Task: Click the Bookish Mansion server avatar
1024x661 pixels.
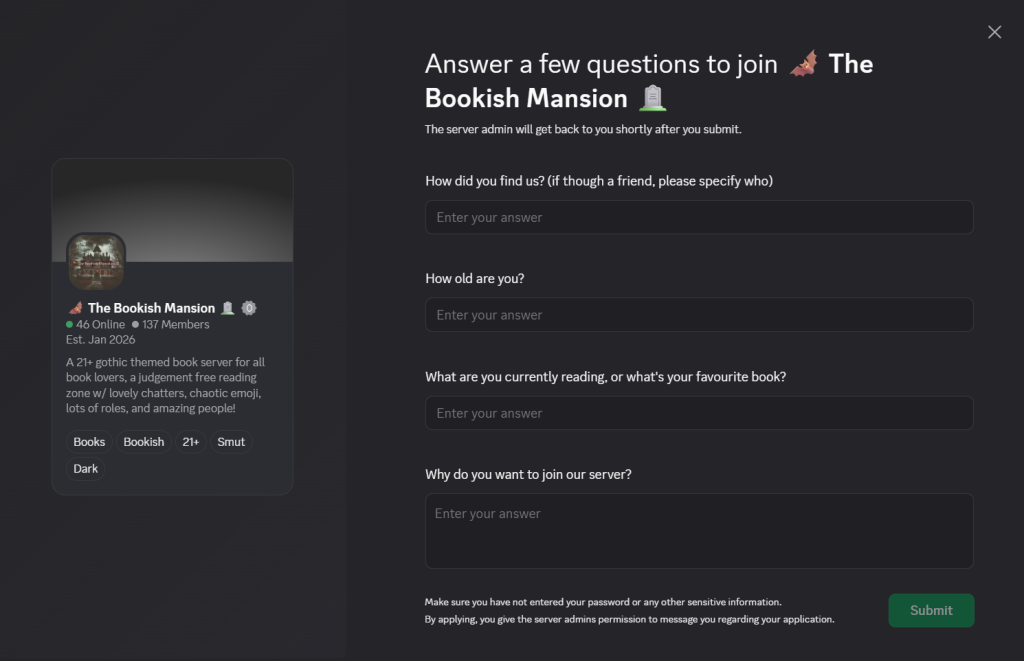Action: [x=96, y=262]
